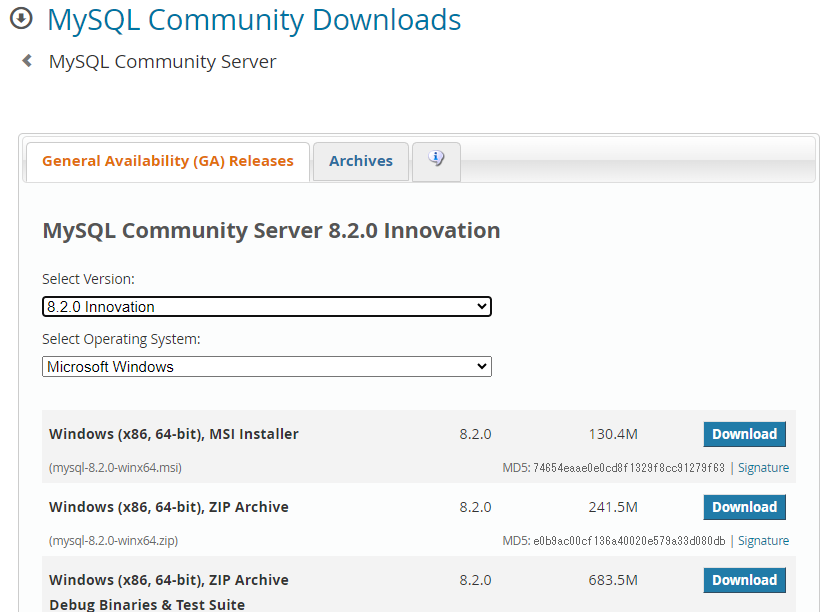This screenshot has width=824, height=612.
Task: Click the Debug Binaries & Test Suite label
Action: click(x=147, y=605)
